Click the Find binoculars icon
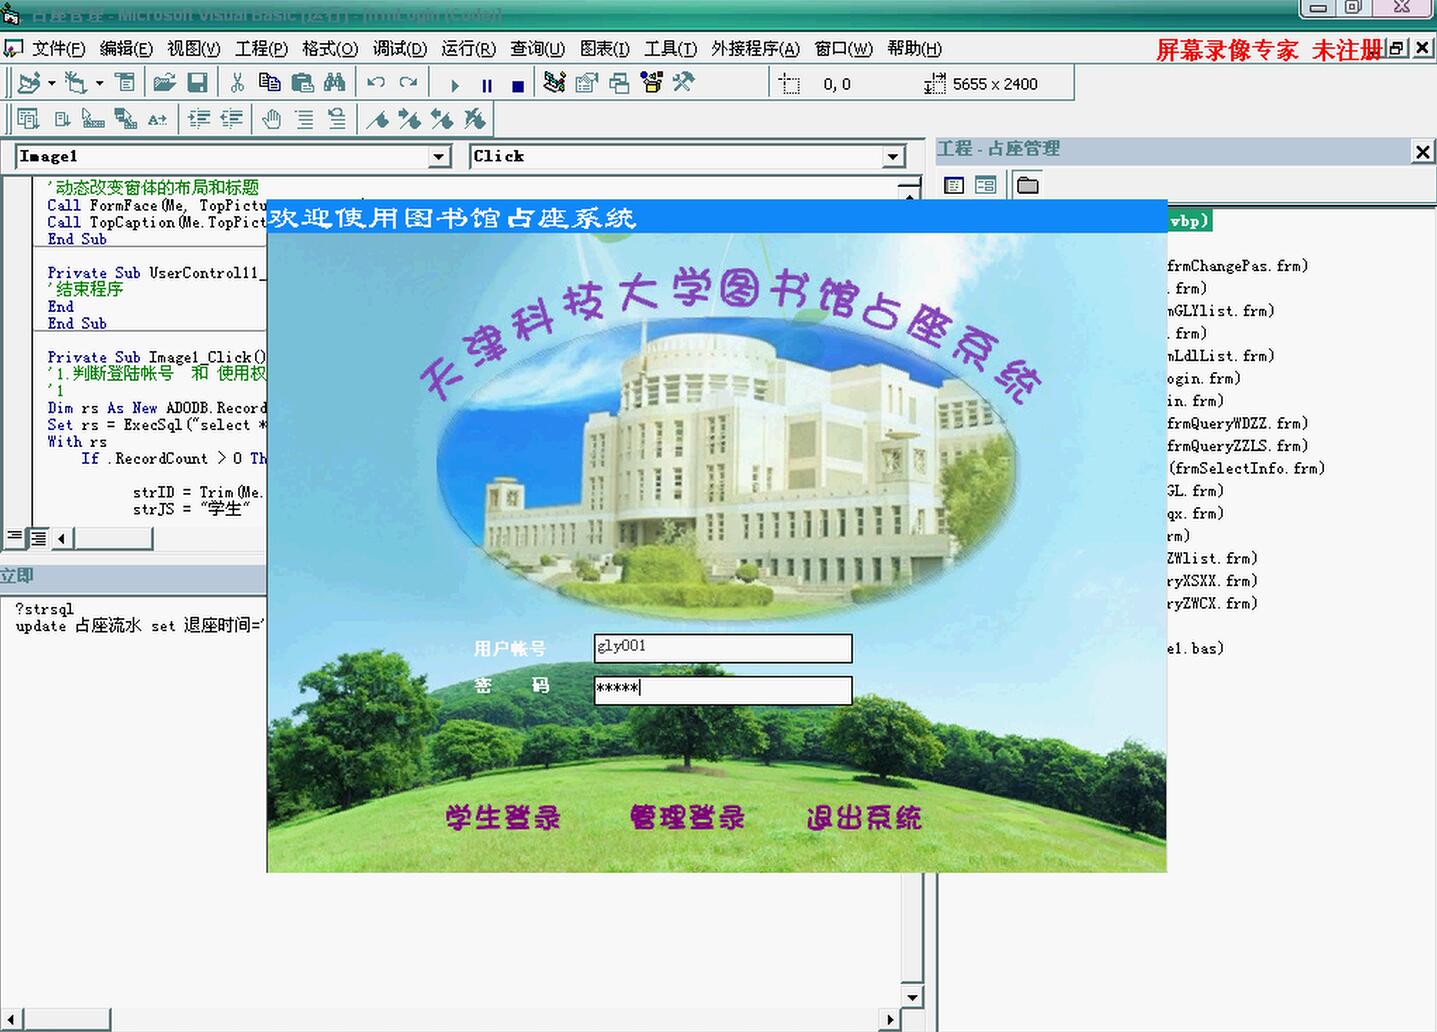The height and width of the screenshot is (1032, 1437). 334,84
